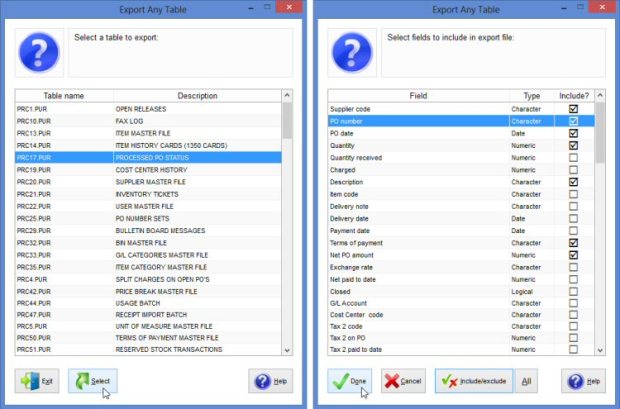Select PRC32.PUR BIN MASTER FILE row
Image resolution: width=620 pixels, height=409 pixels.
click(x=148, y=243)
